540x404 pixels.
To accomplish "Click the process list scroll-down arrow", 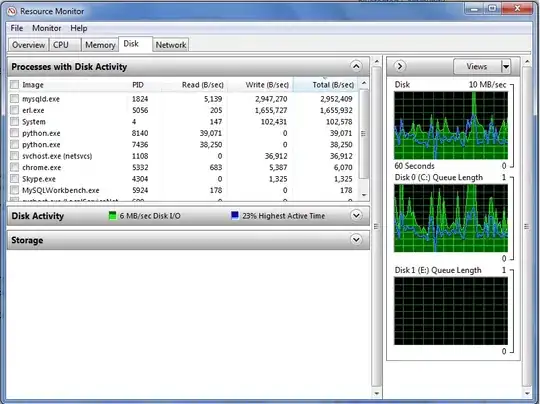I will (x=364, y=195).
